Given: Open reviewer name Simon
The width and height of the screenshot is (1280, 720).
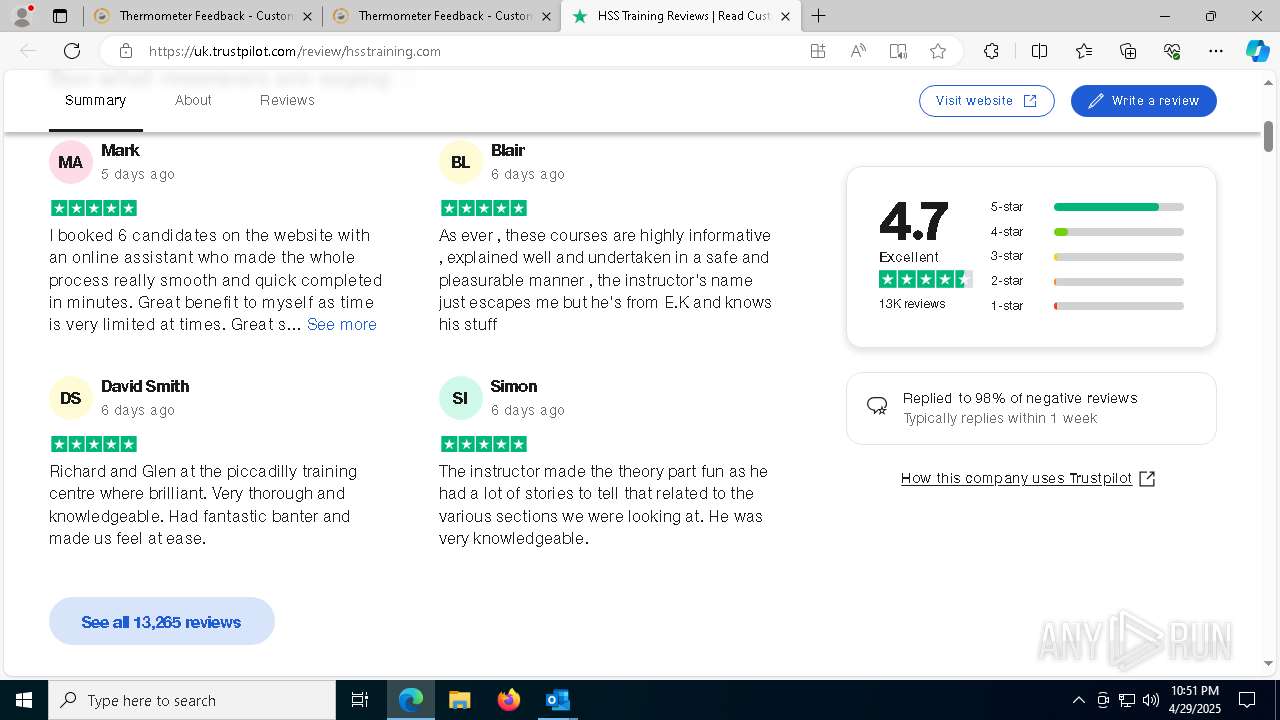Looking at the screenshot, I should coord(514,386).
